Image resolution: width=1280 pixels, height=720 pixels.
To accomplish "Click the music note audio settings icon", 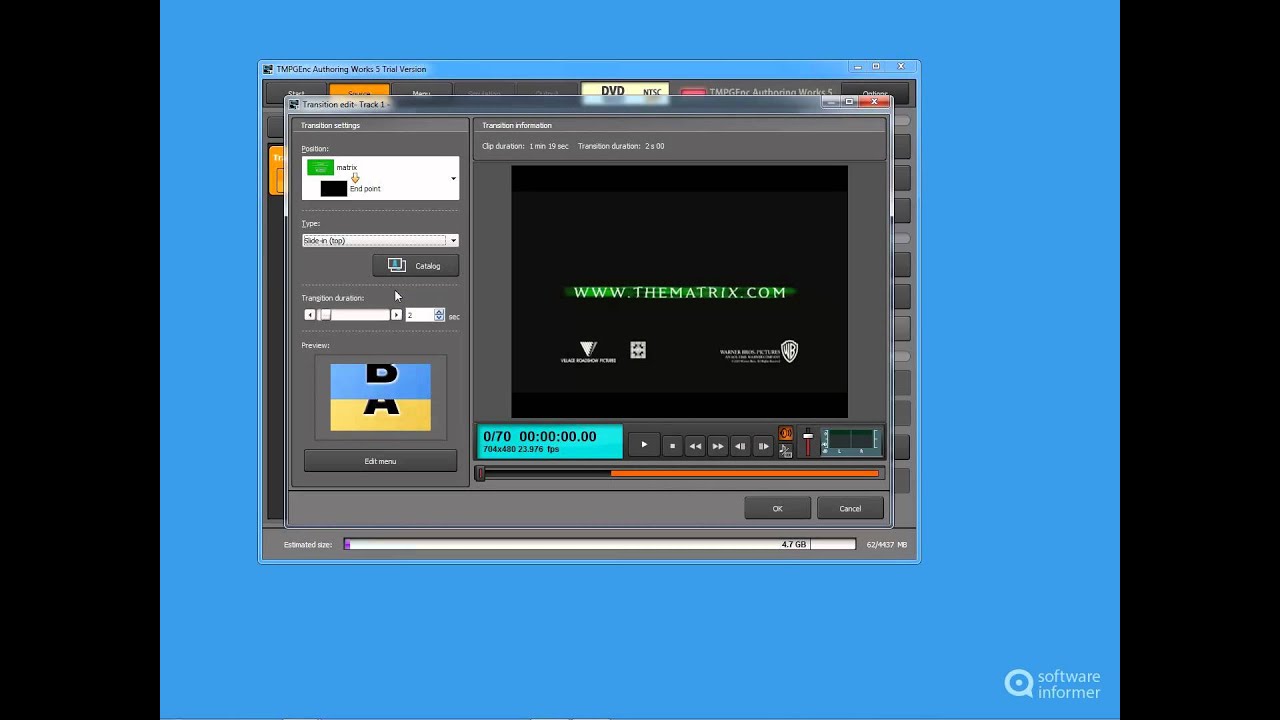I will pos(785,450).
